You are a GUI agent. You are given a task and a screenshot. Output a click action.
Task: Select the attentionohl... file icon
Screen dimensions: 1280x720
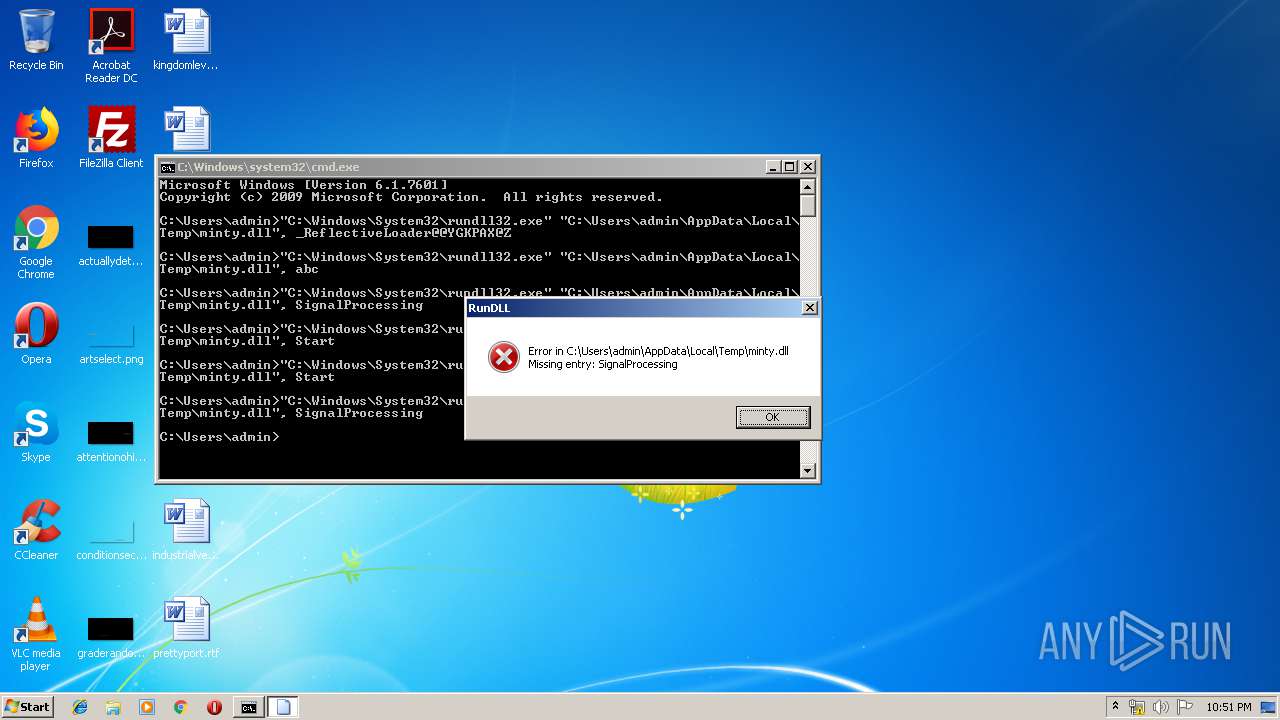(111, 442)
